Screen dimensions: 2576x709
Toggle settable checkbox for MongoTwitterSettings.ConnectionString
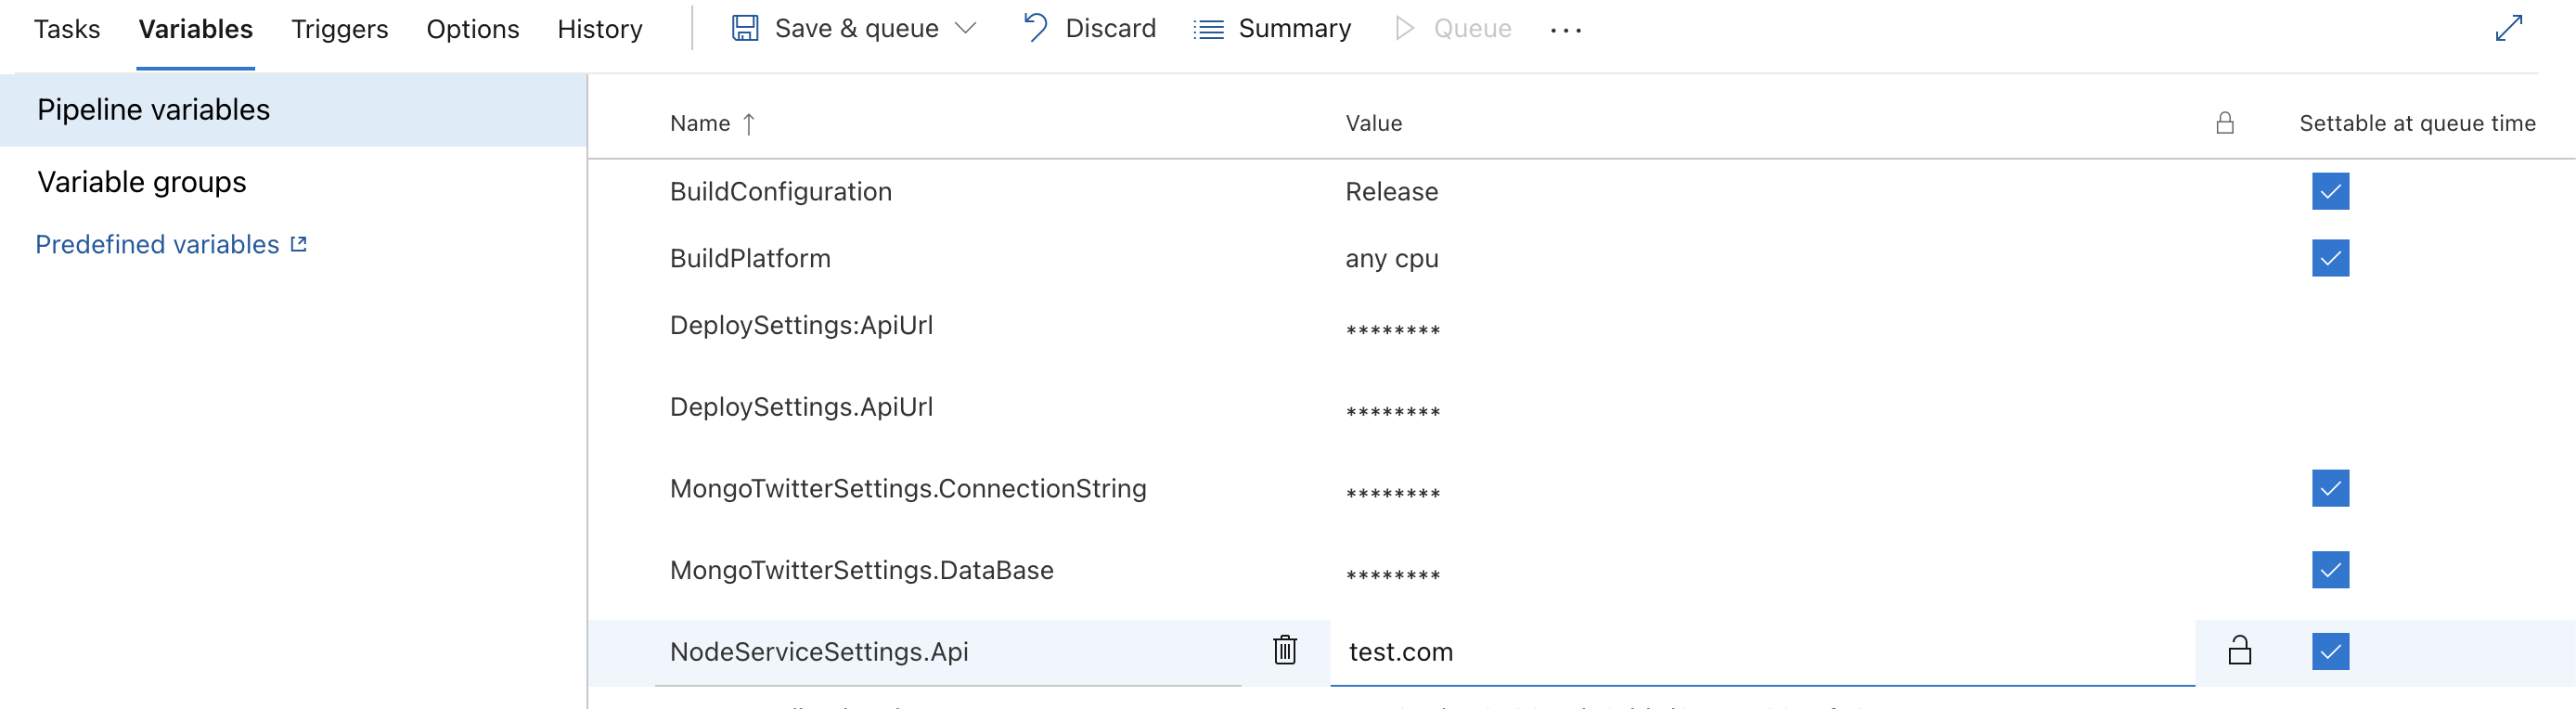click(x=2330, y=489)
